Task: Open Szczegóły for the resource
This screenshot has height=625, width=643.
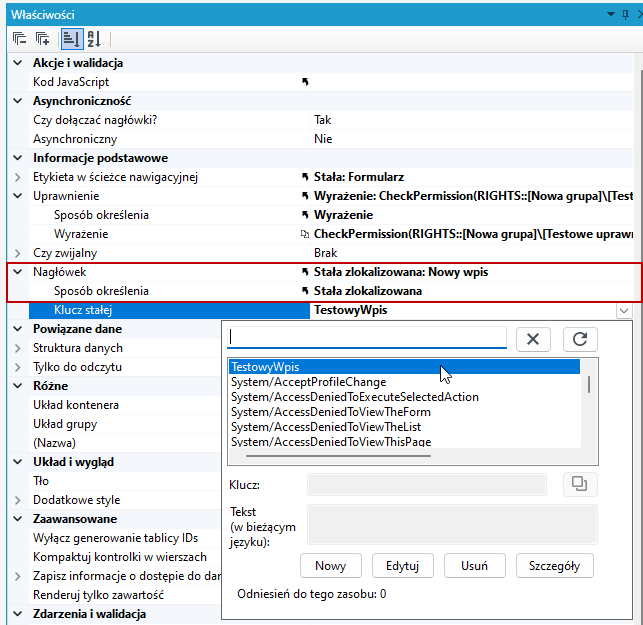Action: (554, 566)
